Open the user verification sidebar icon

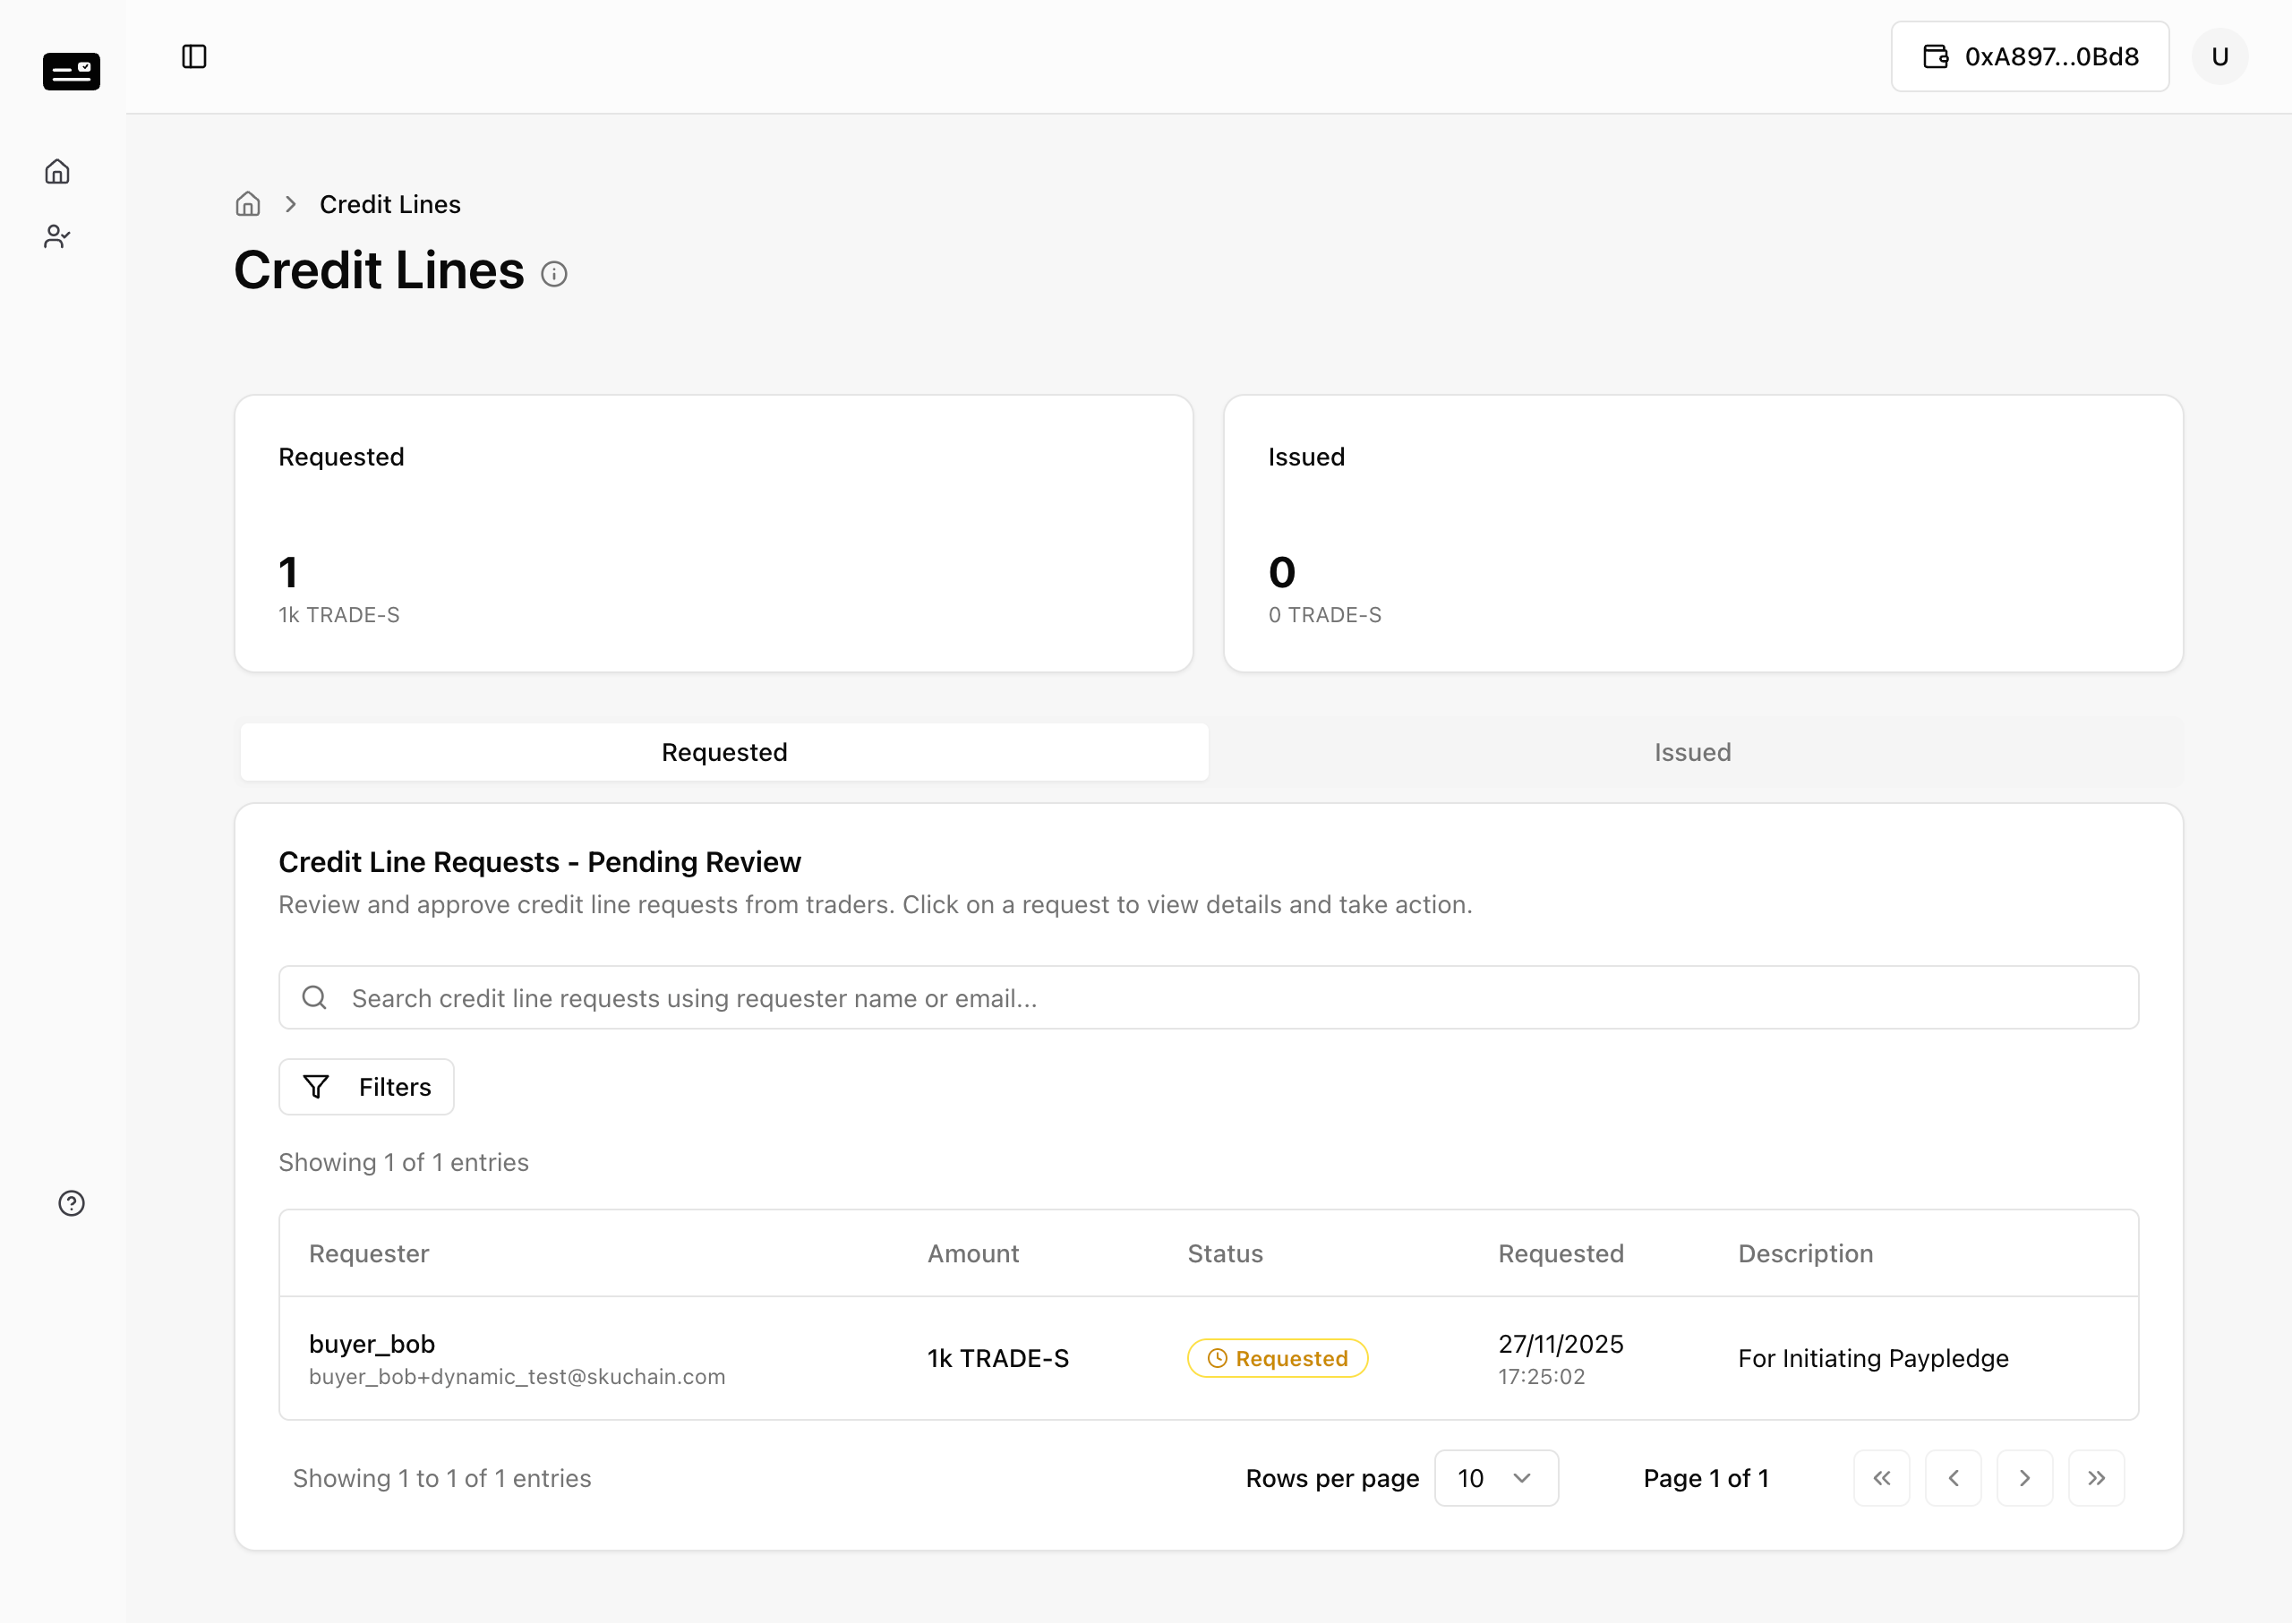[58, 236]
